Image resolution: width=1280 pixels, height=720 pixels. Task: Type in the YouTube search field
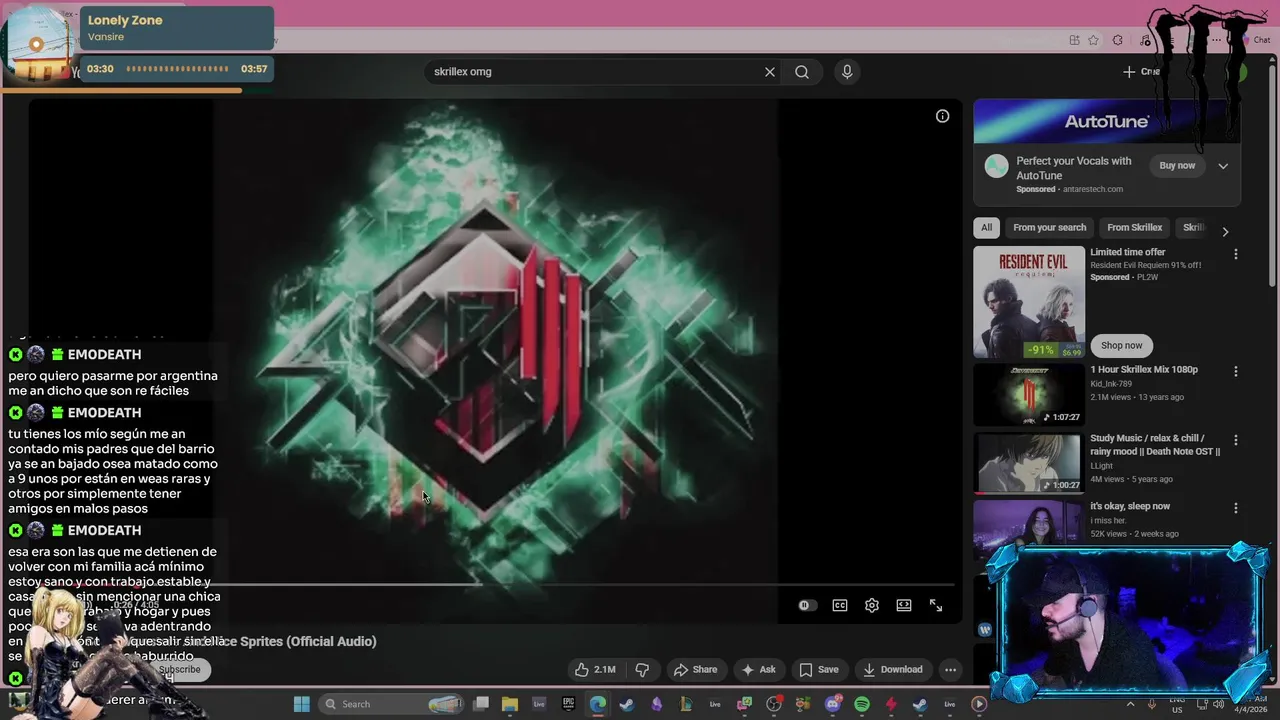(x=595, y=72)
